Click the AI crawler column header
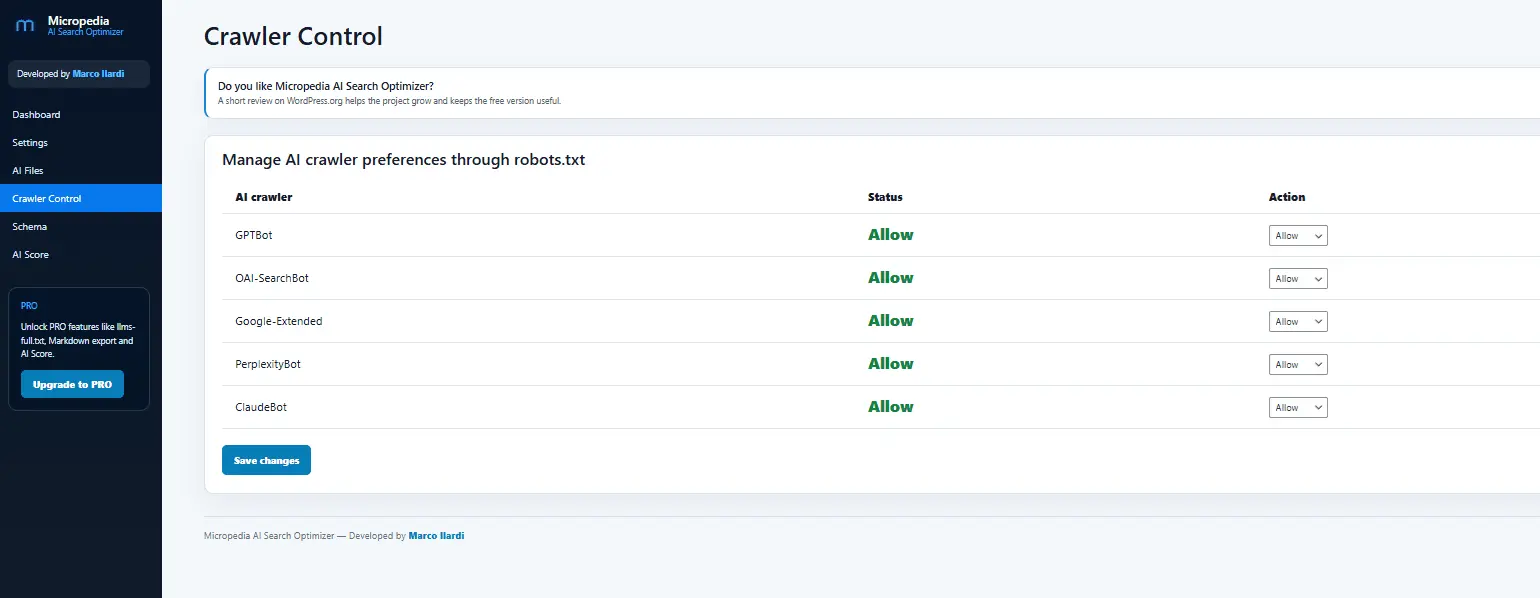 (x=264, y=197)
